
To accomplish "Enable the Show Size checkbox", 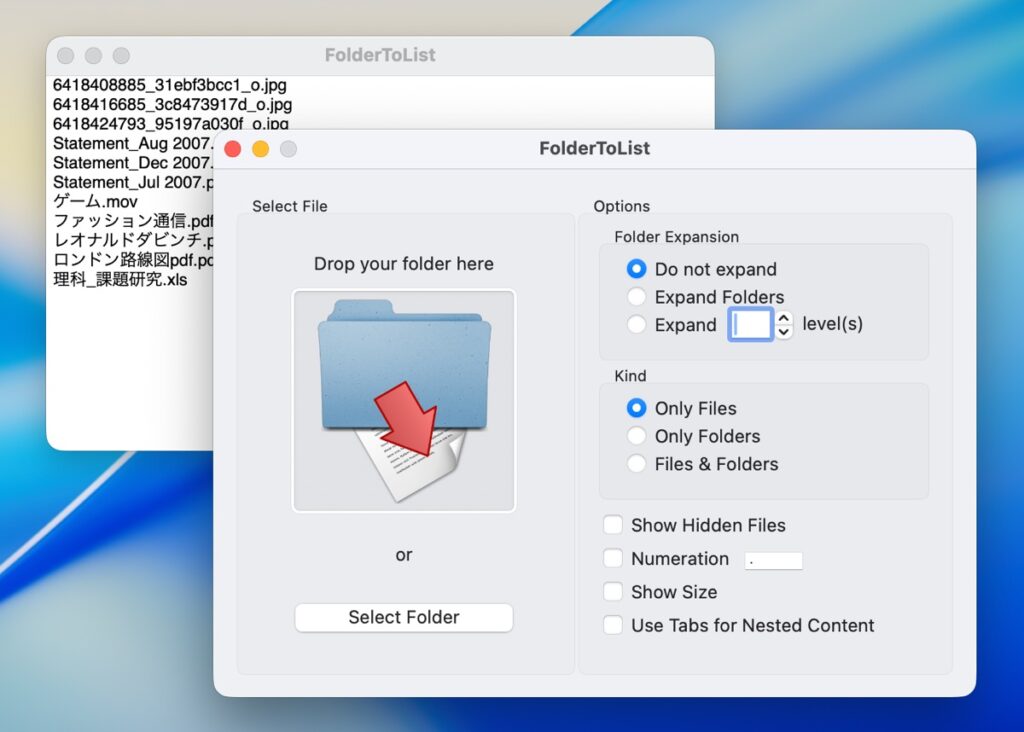I will coord(613,592).
